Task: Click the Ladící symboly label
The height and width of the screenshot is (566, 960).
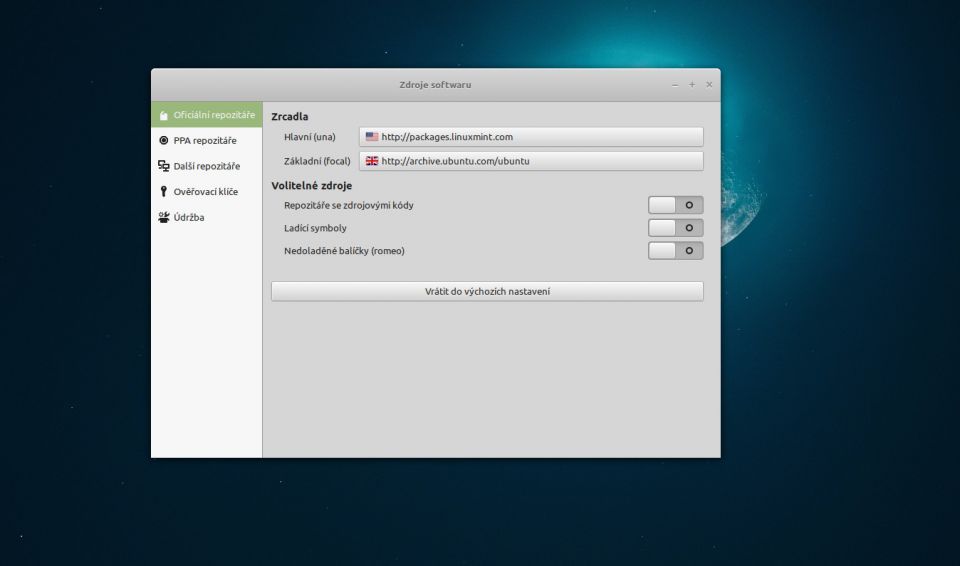Action: (315, 228)
